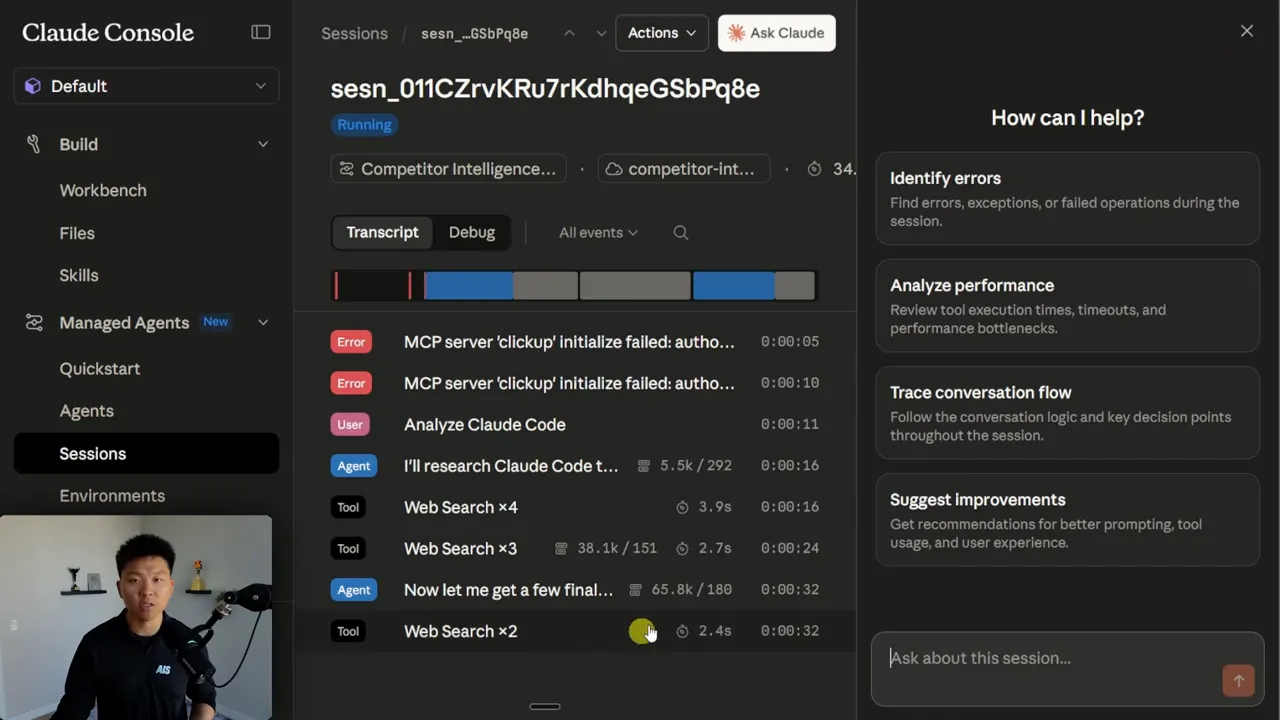
Task: Collapse the sidebar panel icon
Action: tap(261, 32)
